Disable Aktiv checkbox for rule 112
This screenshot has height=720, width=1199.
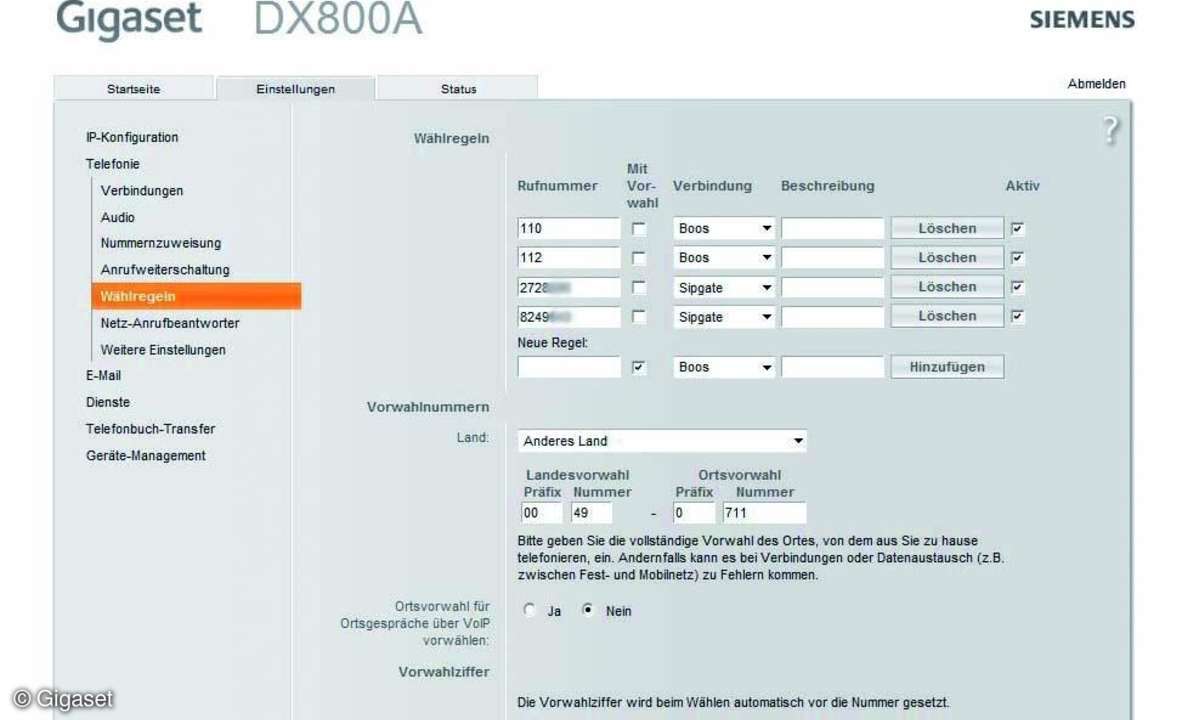[x=1017, y=258]
